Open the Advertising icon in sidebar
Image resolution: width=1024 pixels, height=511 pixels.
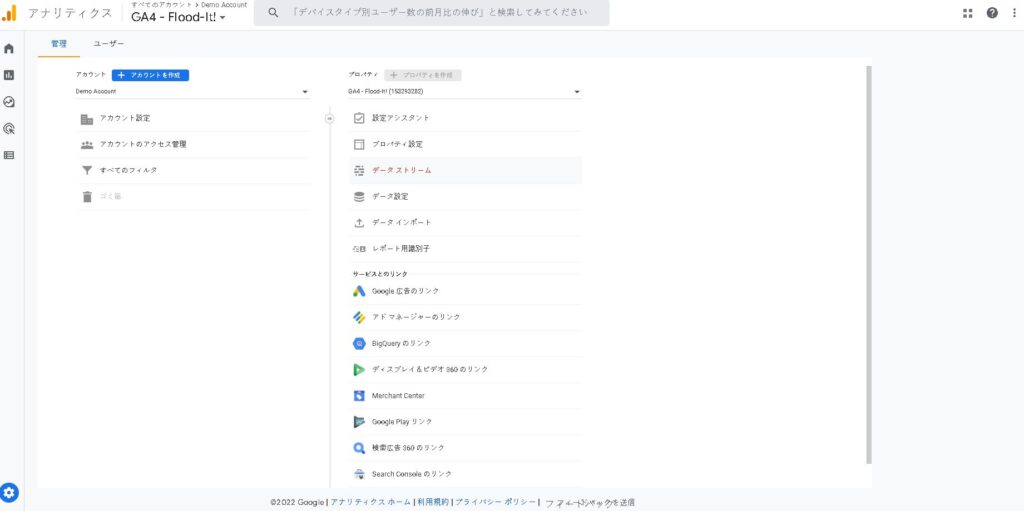point(9,128)
